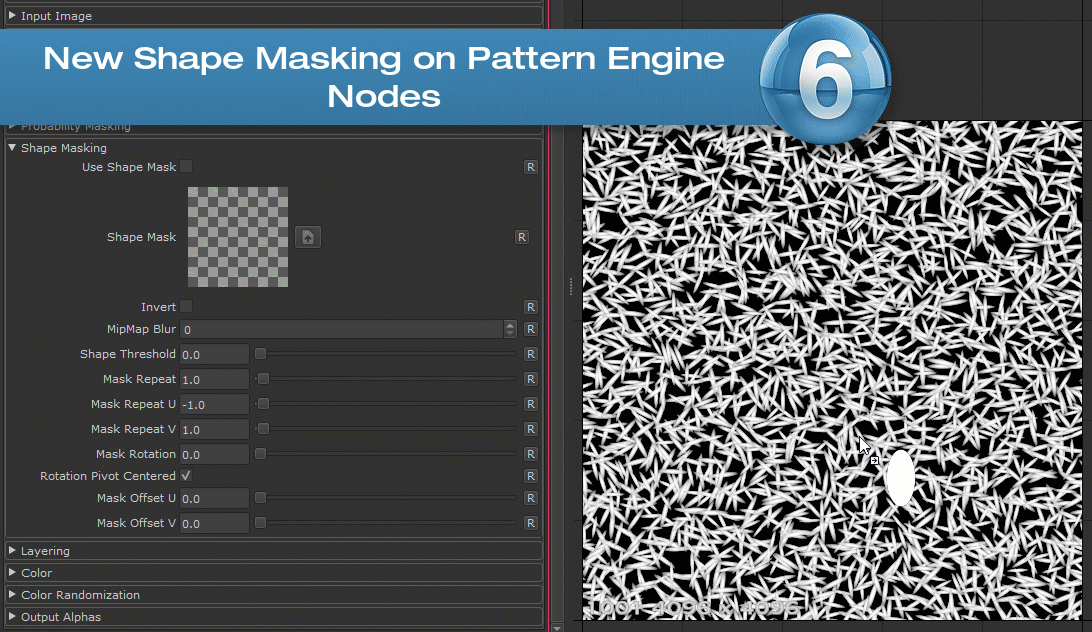
Task: Reset the Invert parameter
Action: 531,307
